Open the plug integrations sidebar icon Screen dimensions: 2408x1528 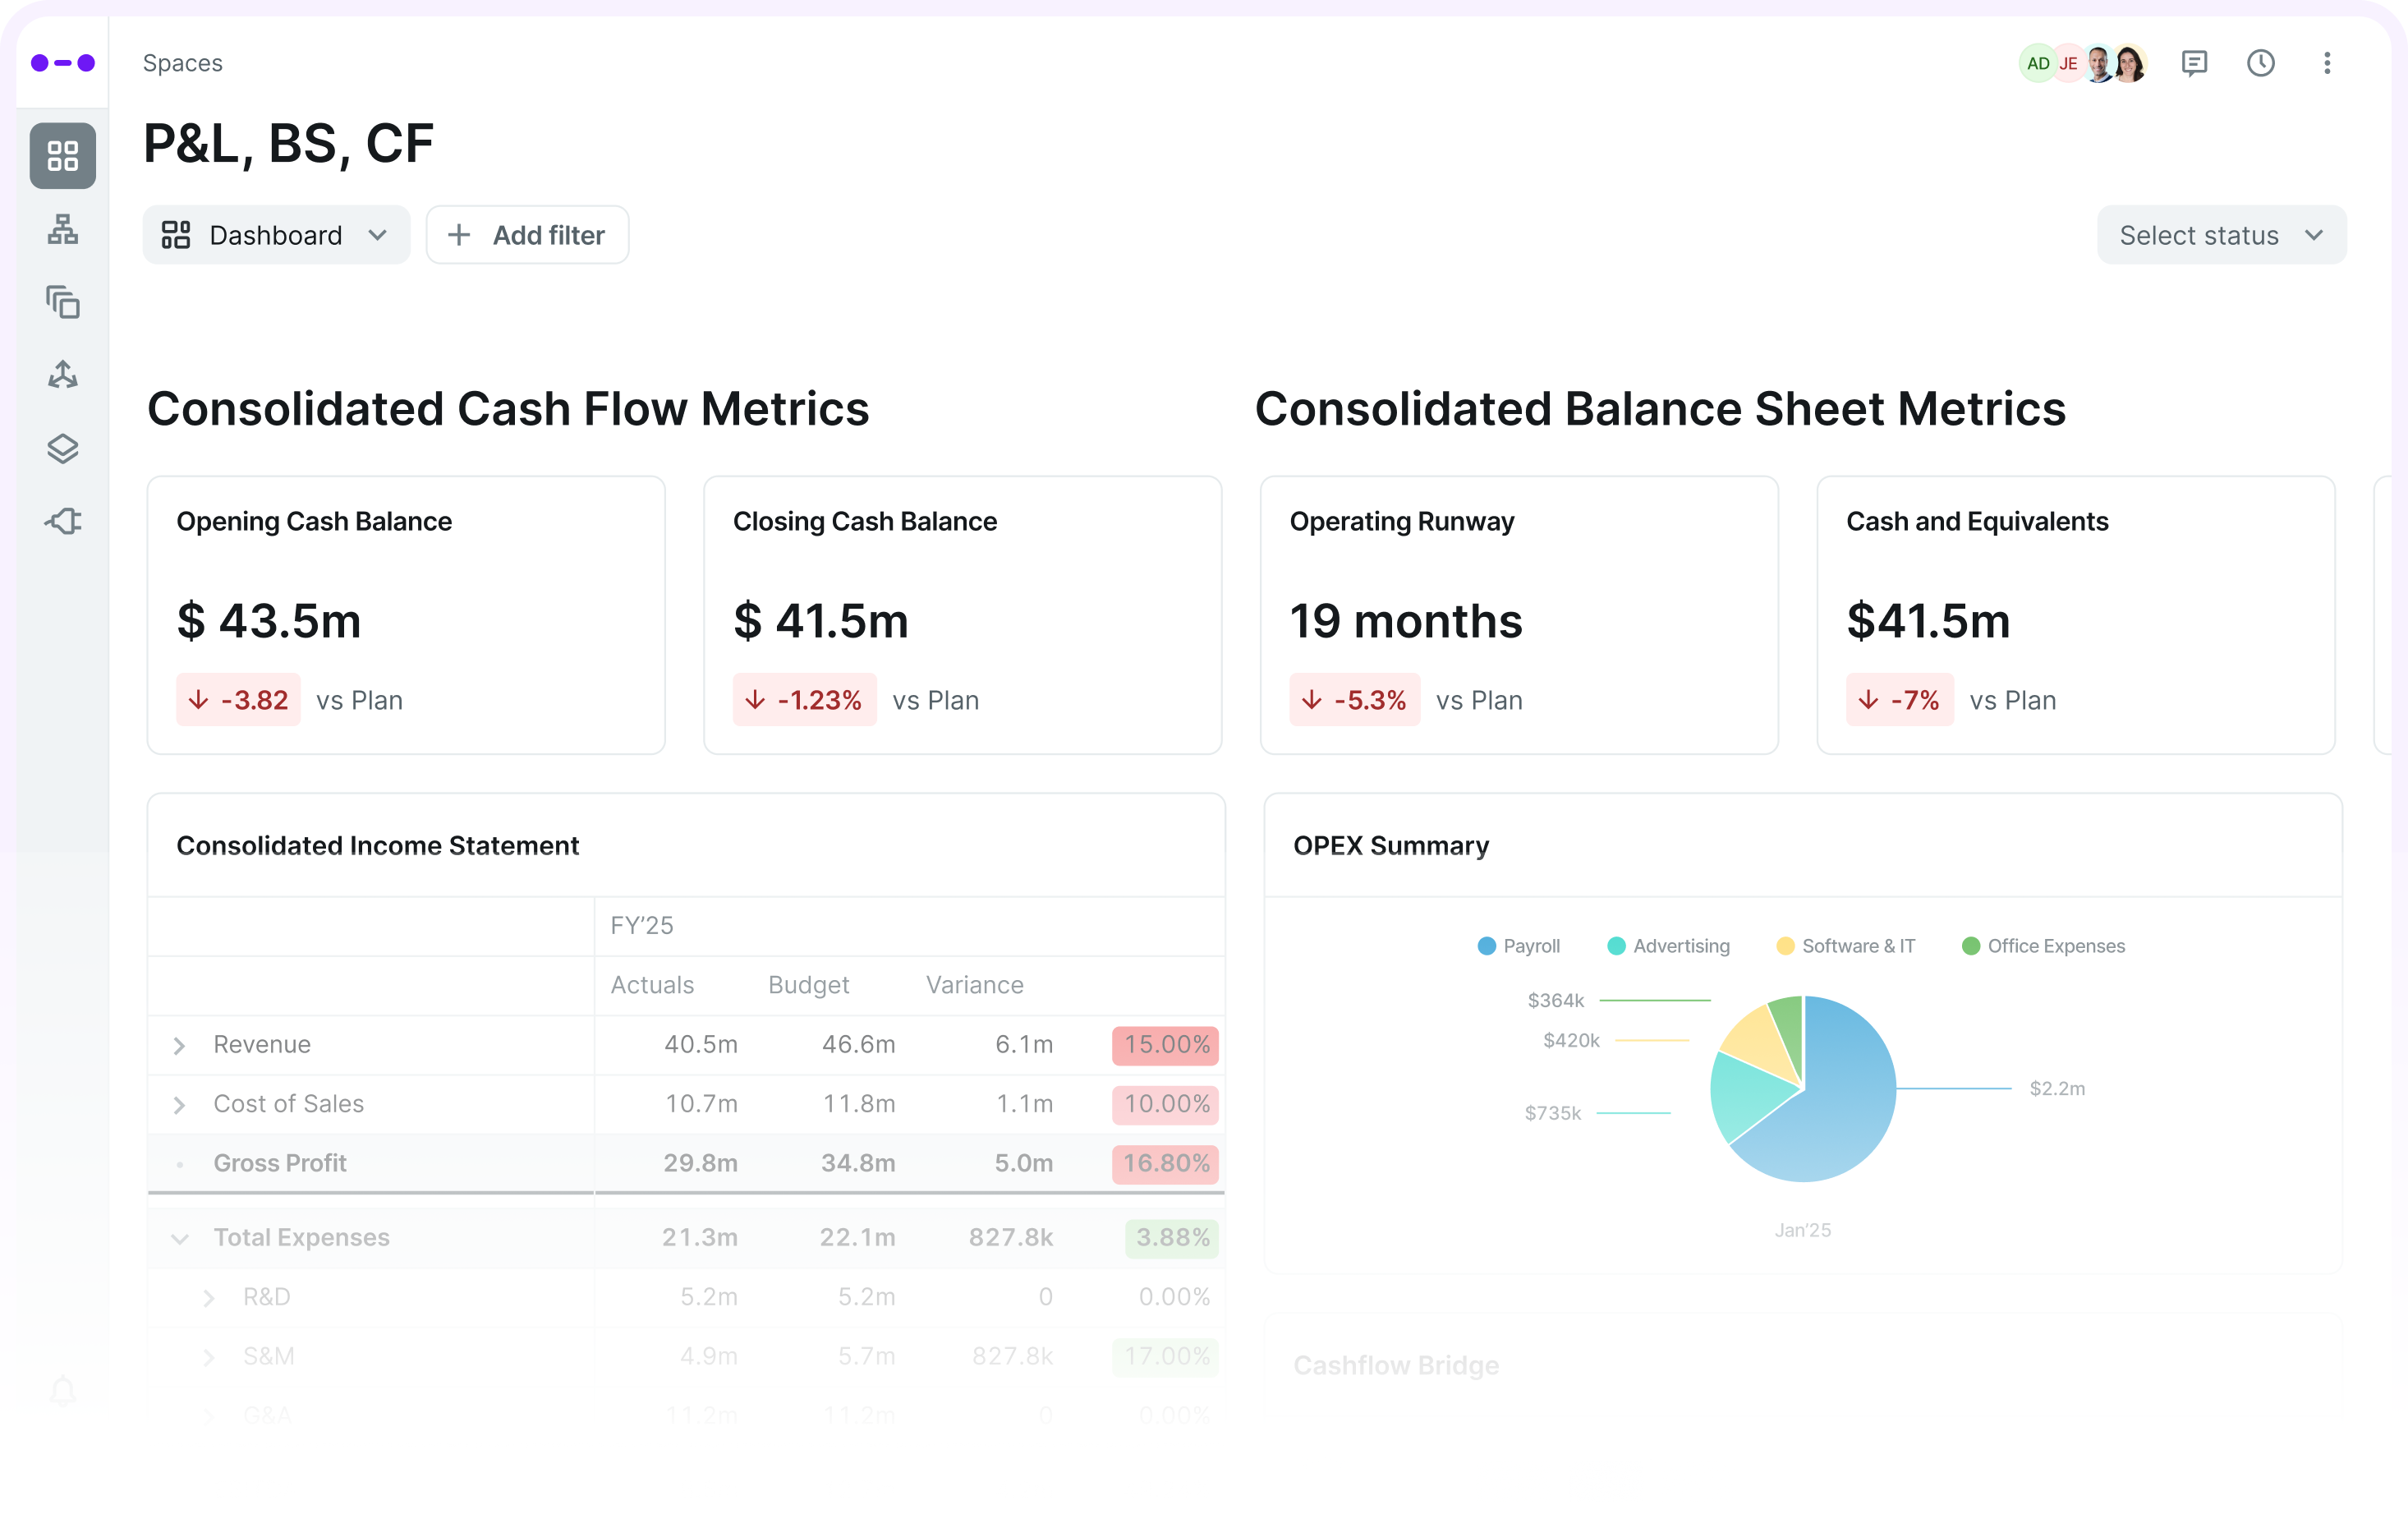coord(62,521)
